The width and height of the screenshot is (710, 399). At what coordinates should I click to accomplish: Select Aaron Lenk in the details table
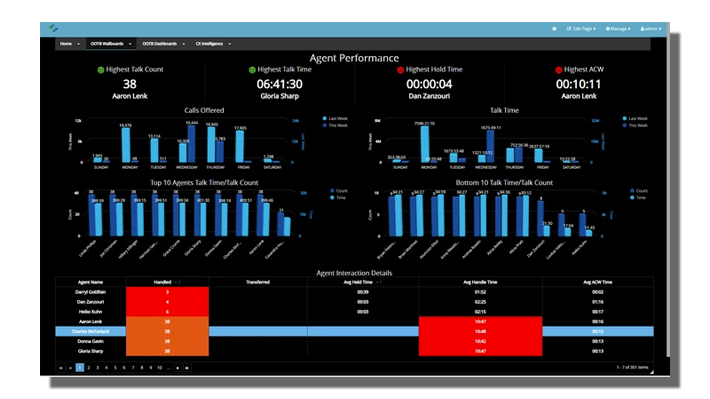coord(91,322)
